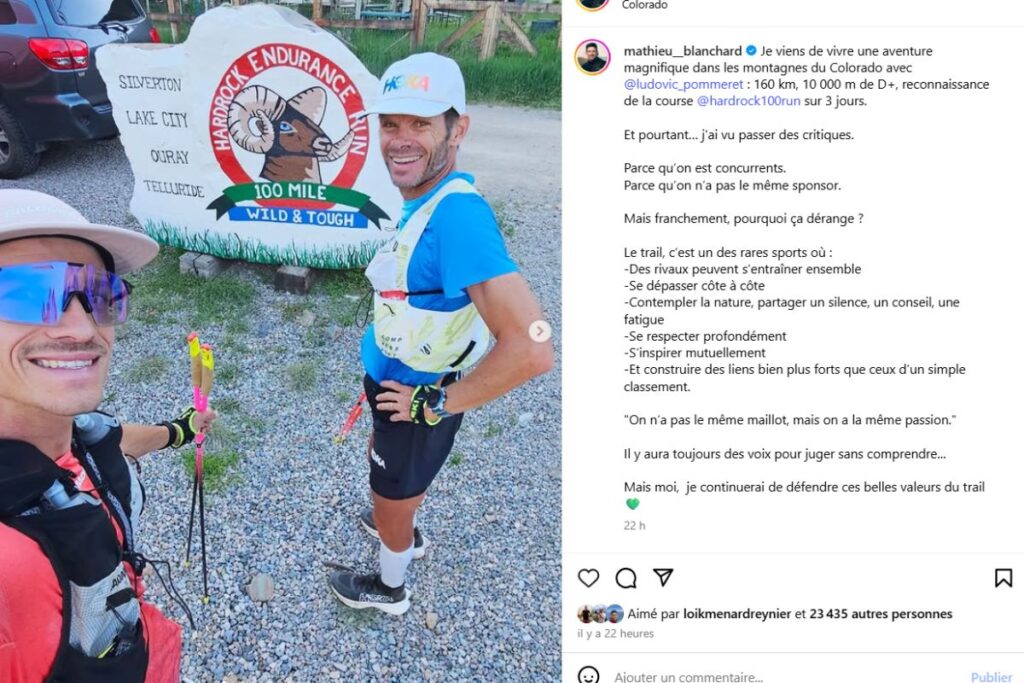The height and width of the screenshot is (683, 1024).
Task: Click the Hardrock selfie photo
Action: pyautogui.click(x=281, y=342)
